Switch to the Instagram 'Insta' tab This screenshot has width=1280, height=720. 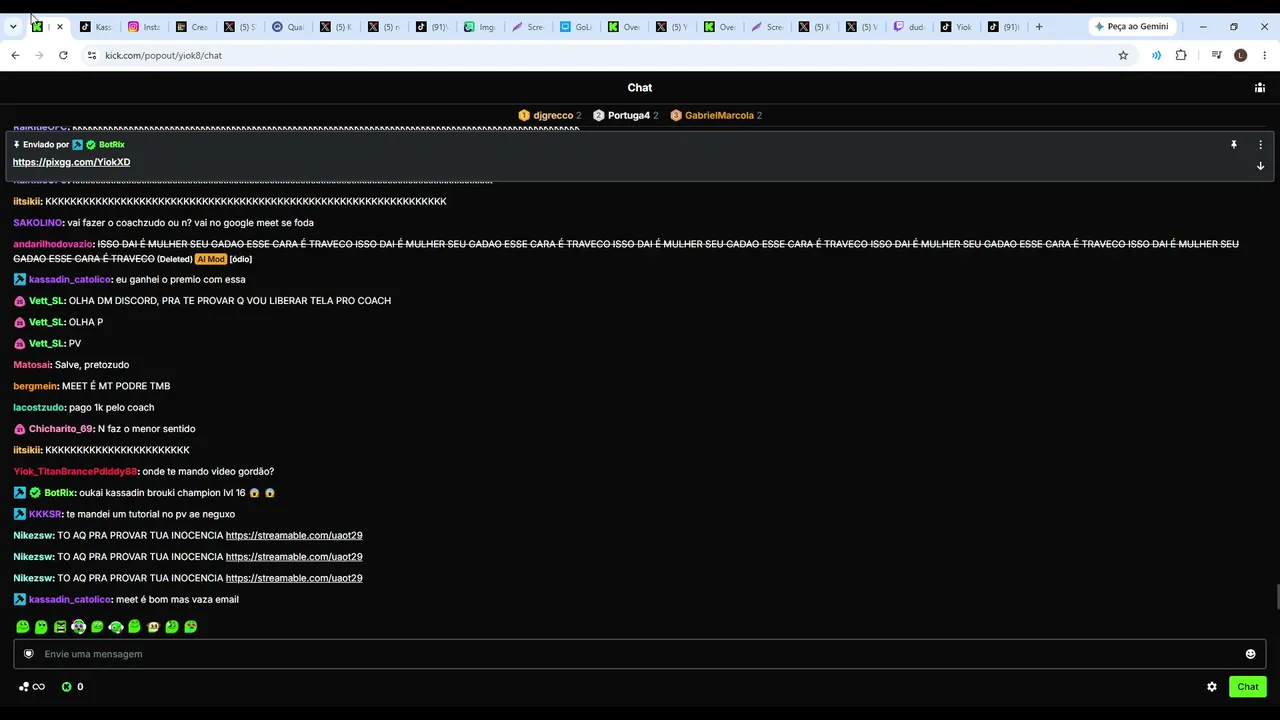point(144,27)
